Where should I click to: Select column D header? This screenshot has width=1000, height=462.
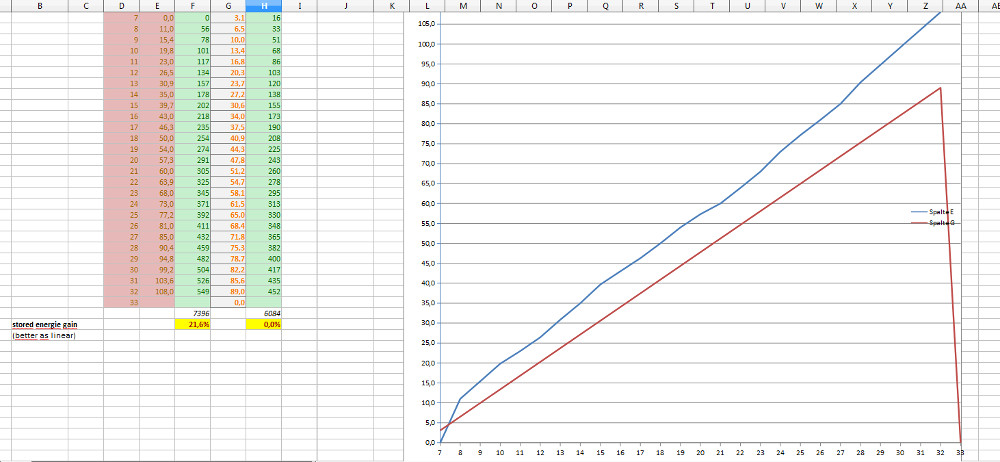[122, 6]
